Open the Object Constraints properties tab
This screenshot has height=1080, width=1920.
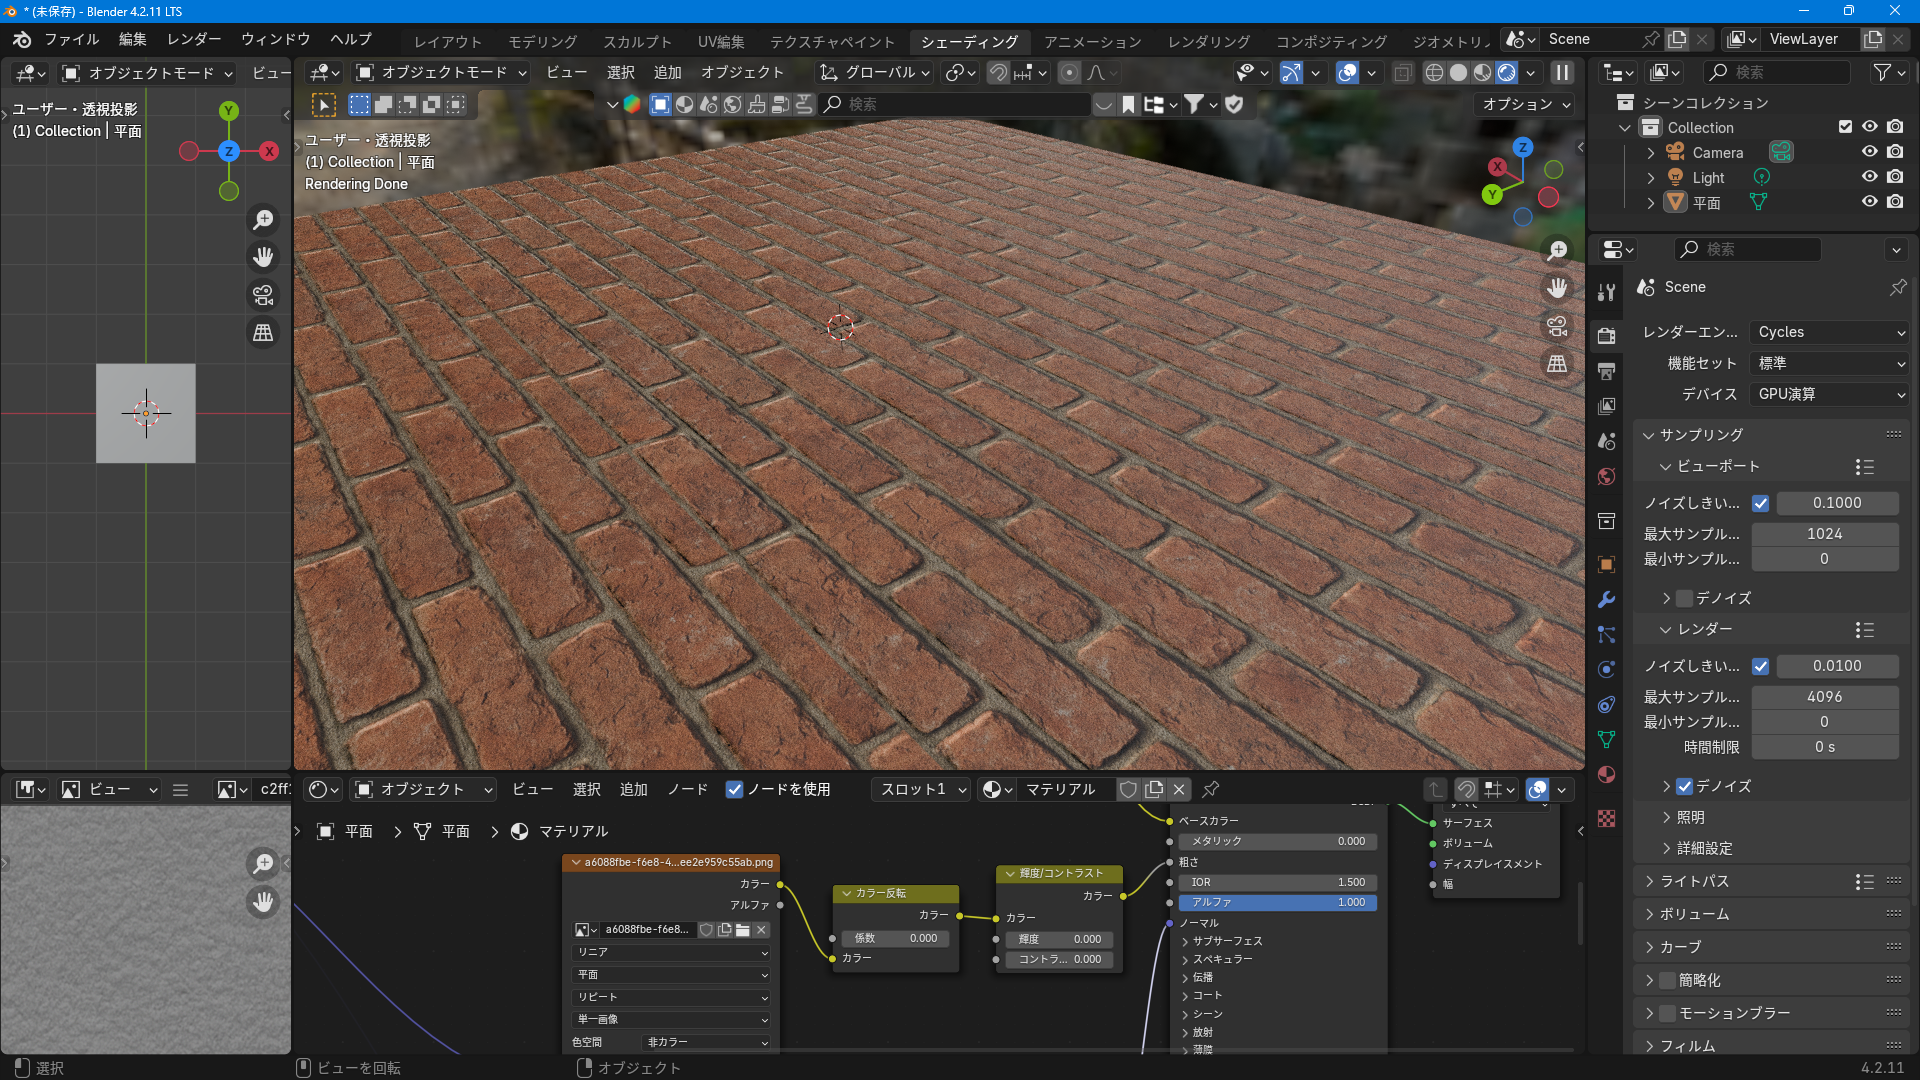[1606, 704]
